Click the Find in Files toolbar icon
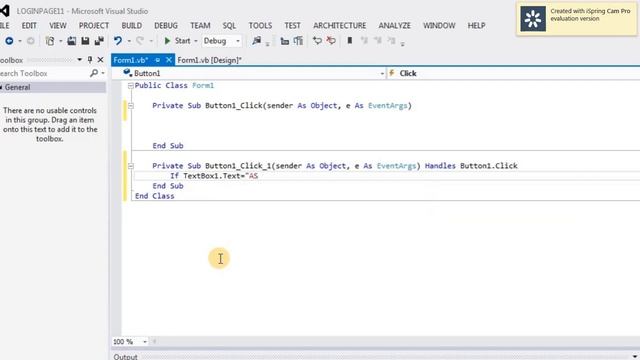Screen dimensions: 640x360 (256, 41)
